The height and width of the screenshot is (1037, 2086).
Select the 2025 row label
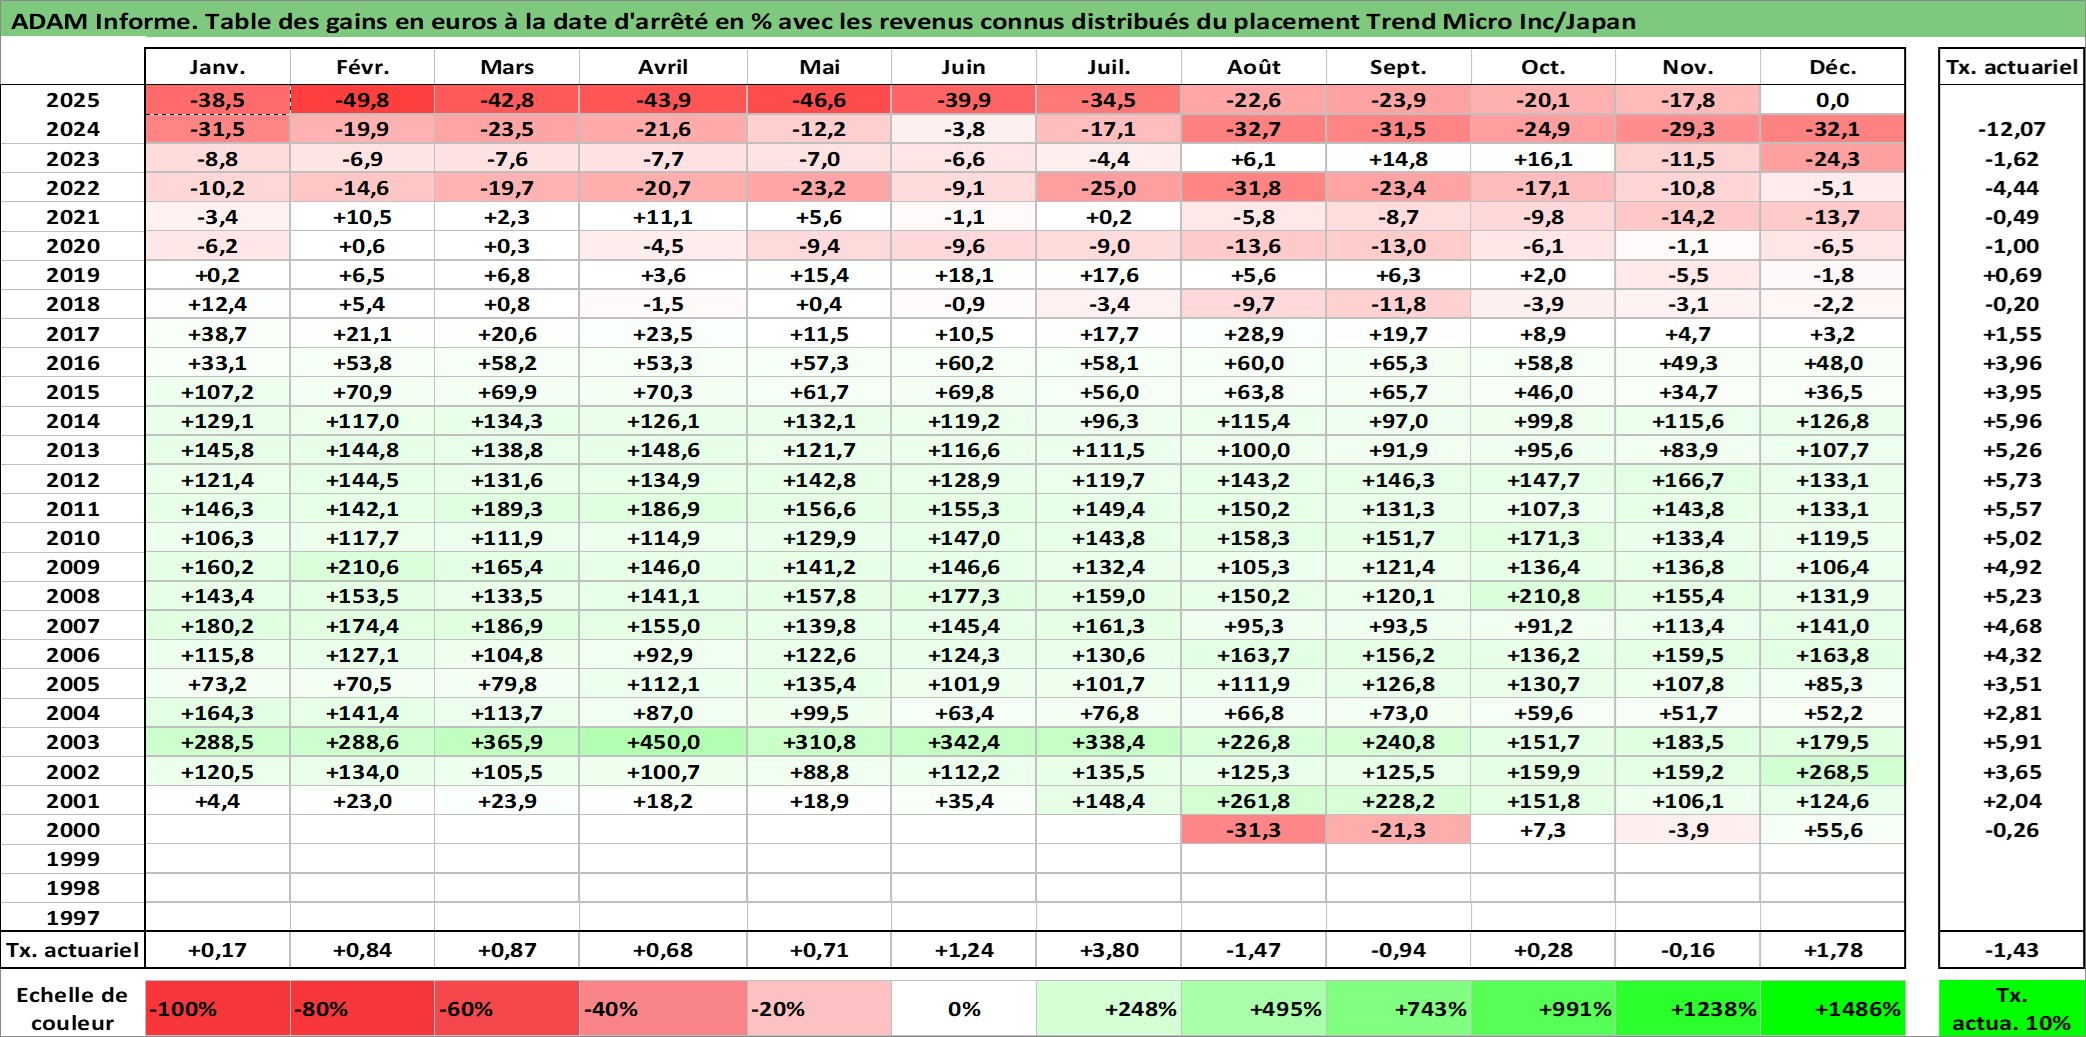73,100
